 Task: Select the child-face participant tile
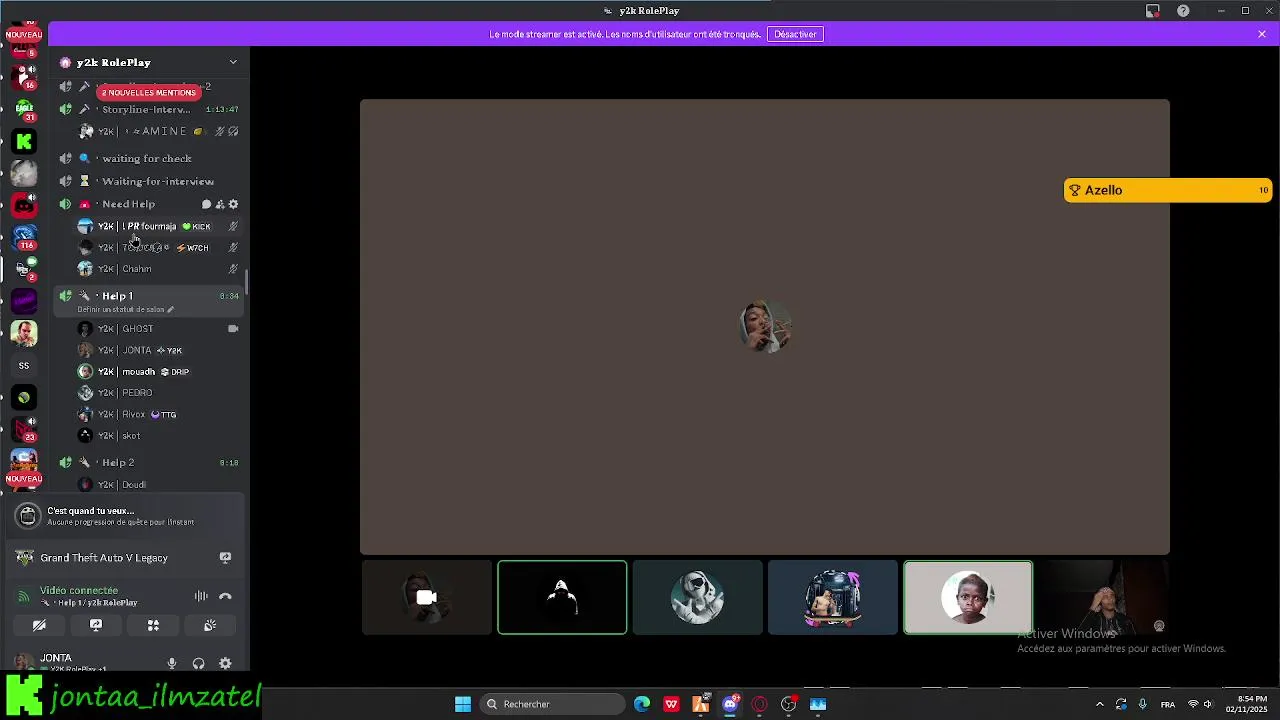(x=968, y=597)
